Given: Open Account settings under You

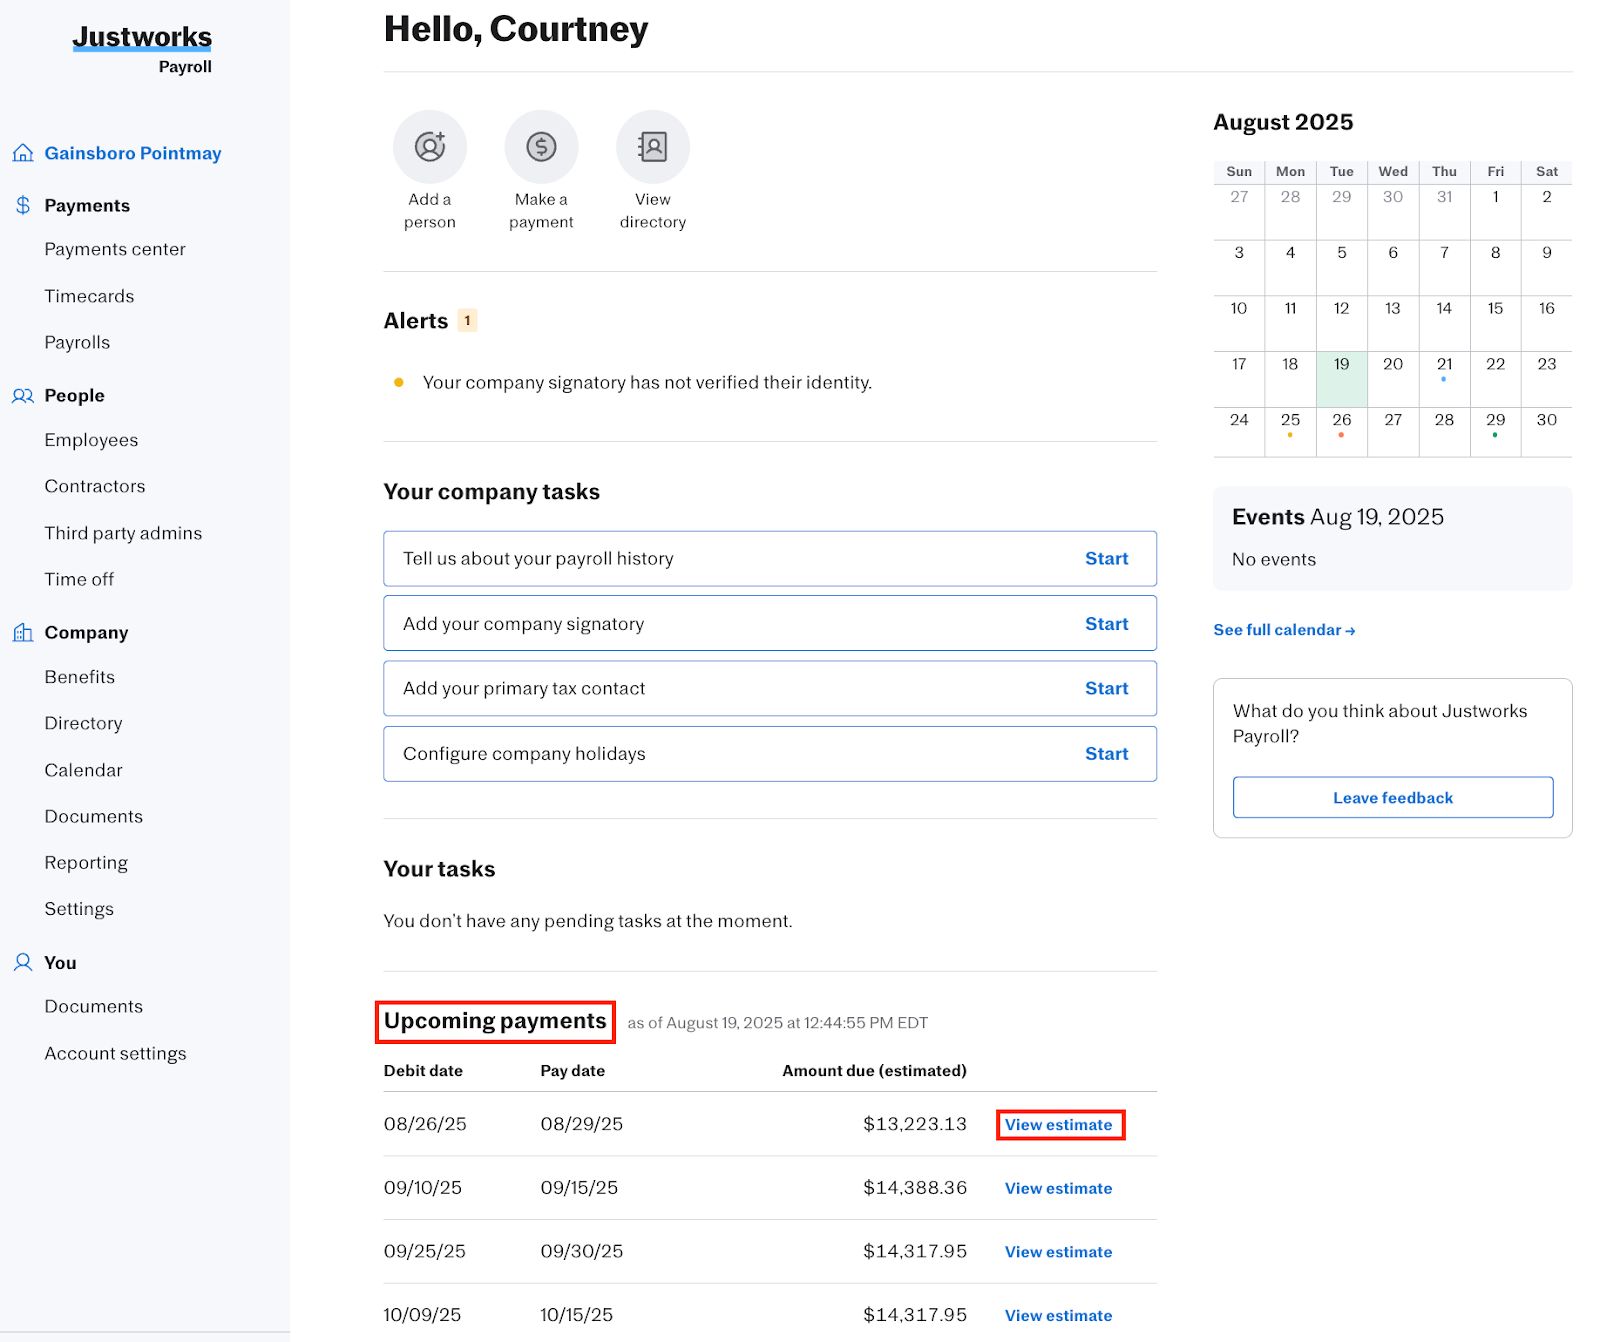Looking at the screenshot, I should 115,1052.
